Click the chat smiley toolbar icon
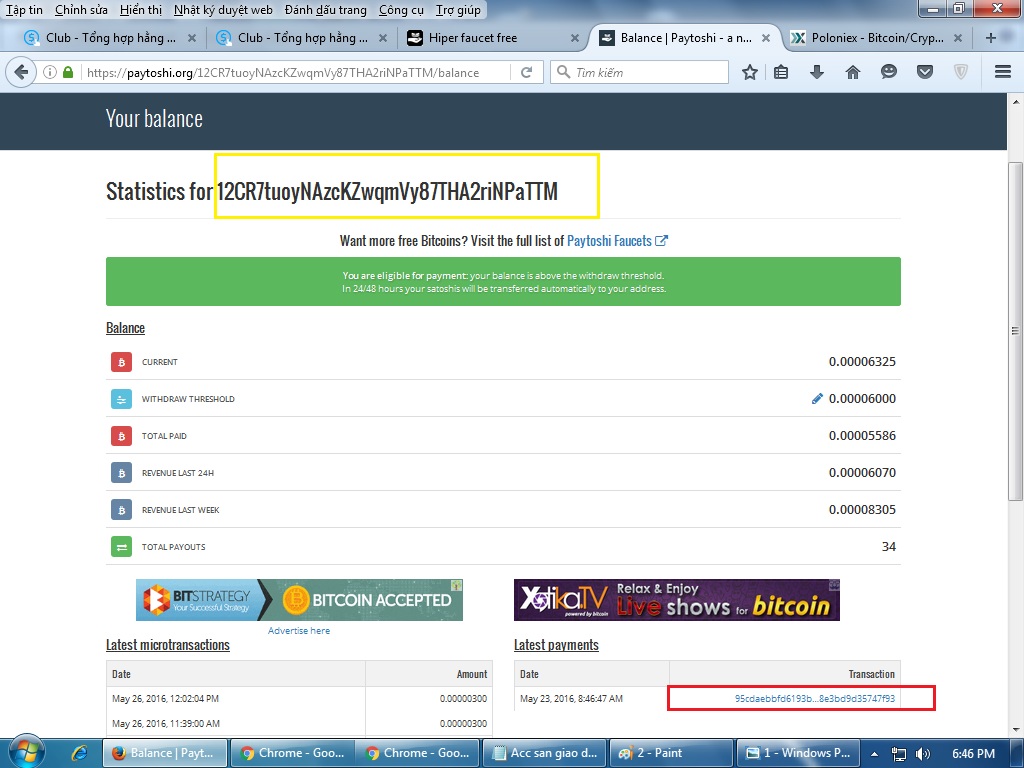The image size is (1024, 768). 889,72
